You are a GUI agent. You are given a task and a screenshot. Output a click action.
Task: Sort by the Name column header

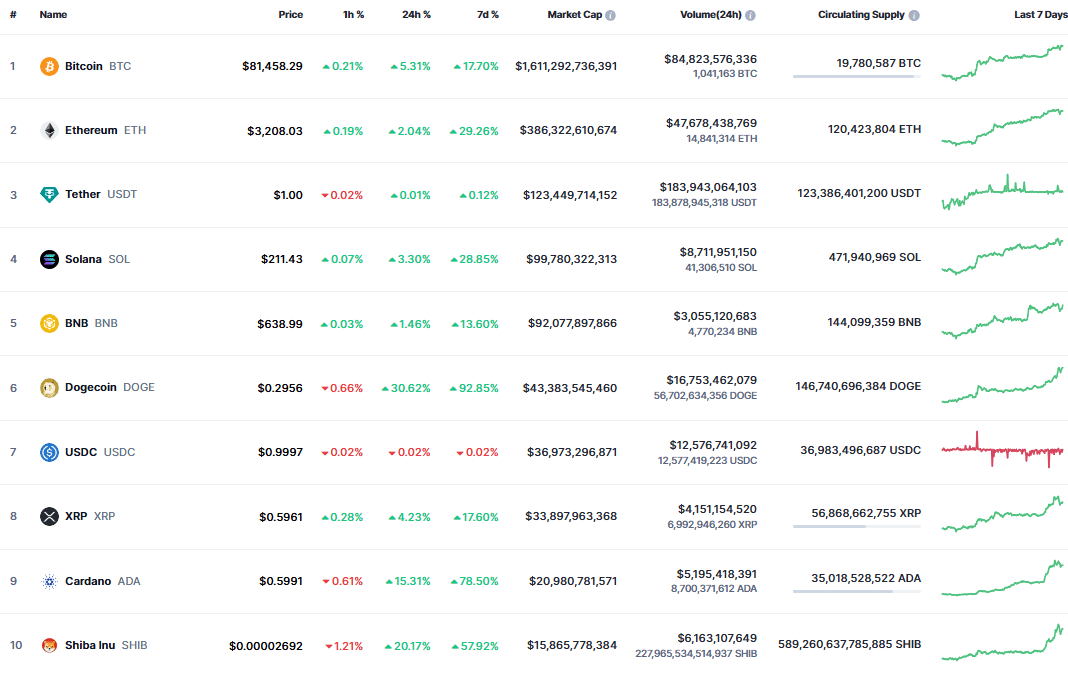click(x=53, y=14)
